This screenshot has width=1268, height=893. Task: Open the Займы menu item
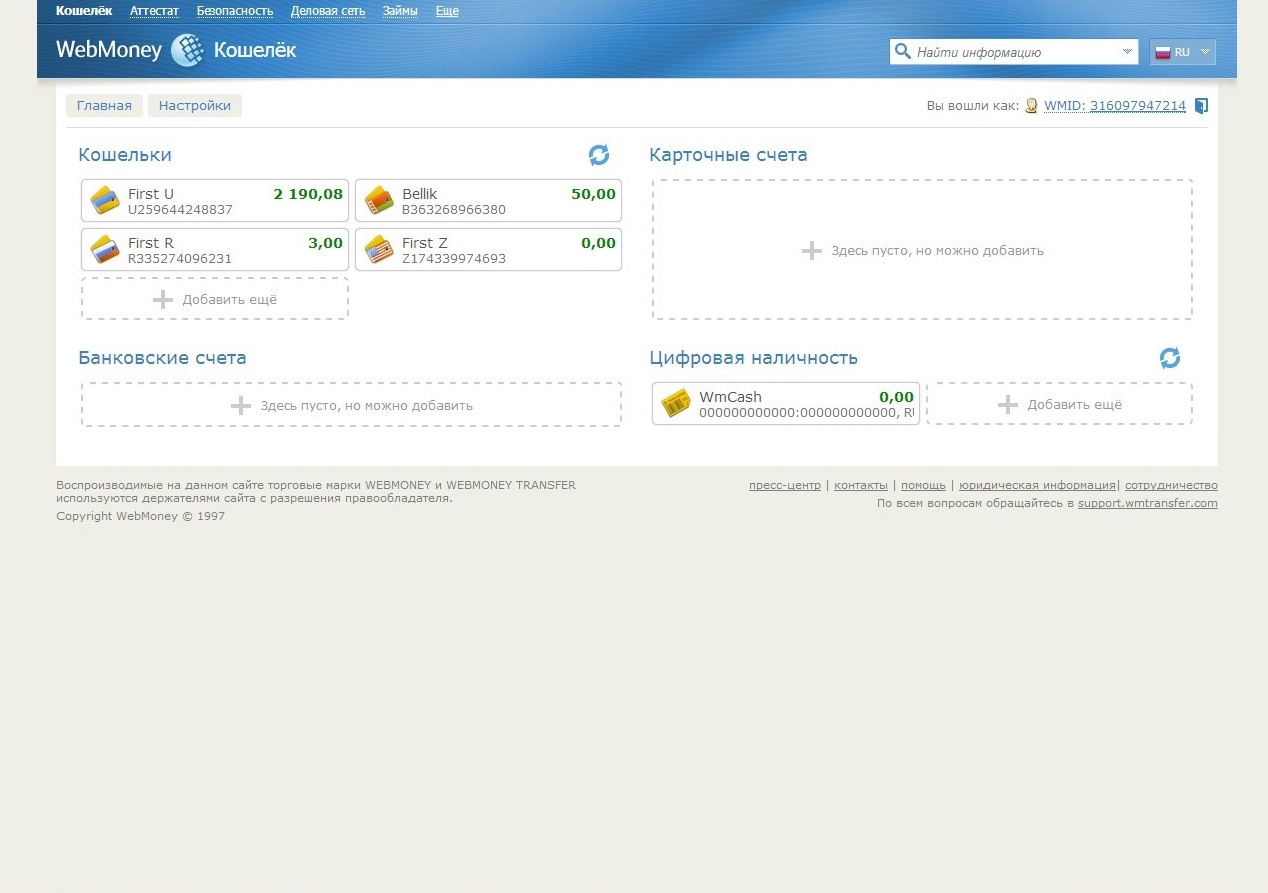coord(400,11)
